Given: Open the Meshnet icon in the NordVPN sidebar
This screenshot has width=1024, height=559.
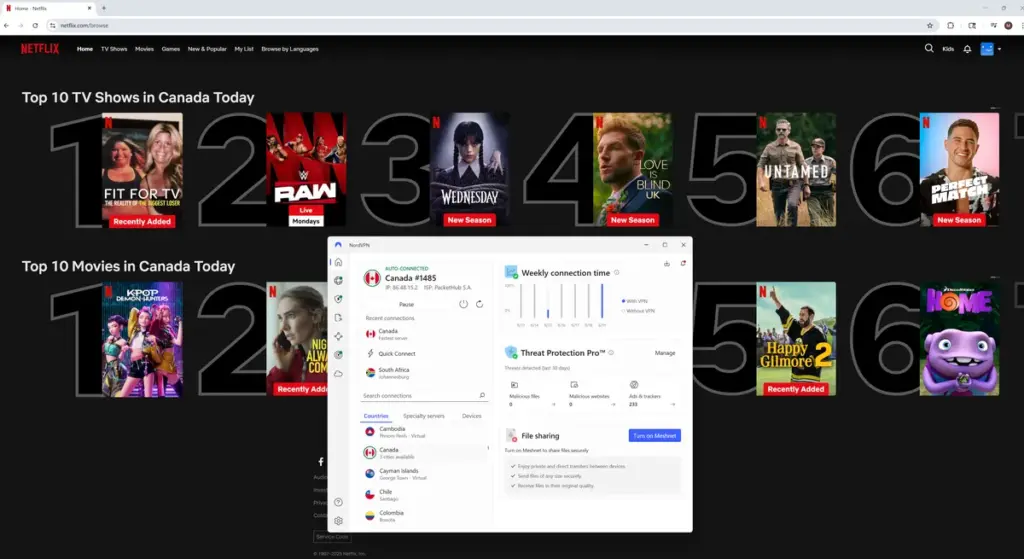Looking at the screenshot, I should (x=338, y=336).
